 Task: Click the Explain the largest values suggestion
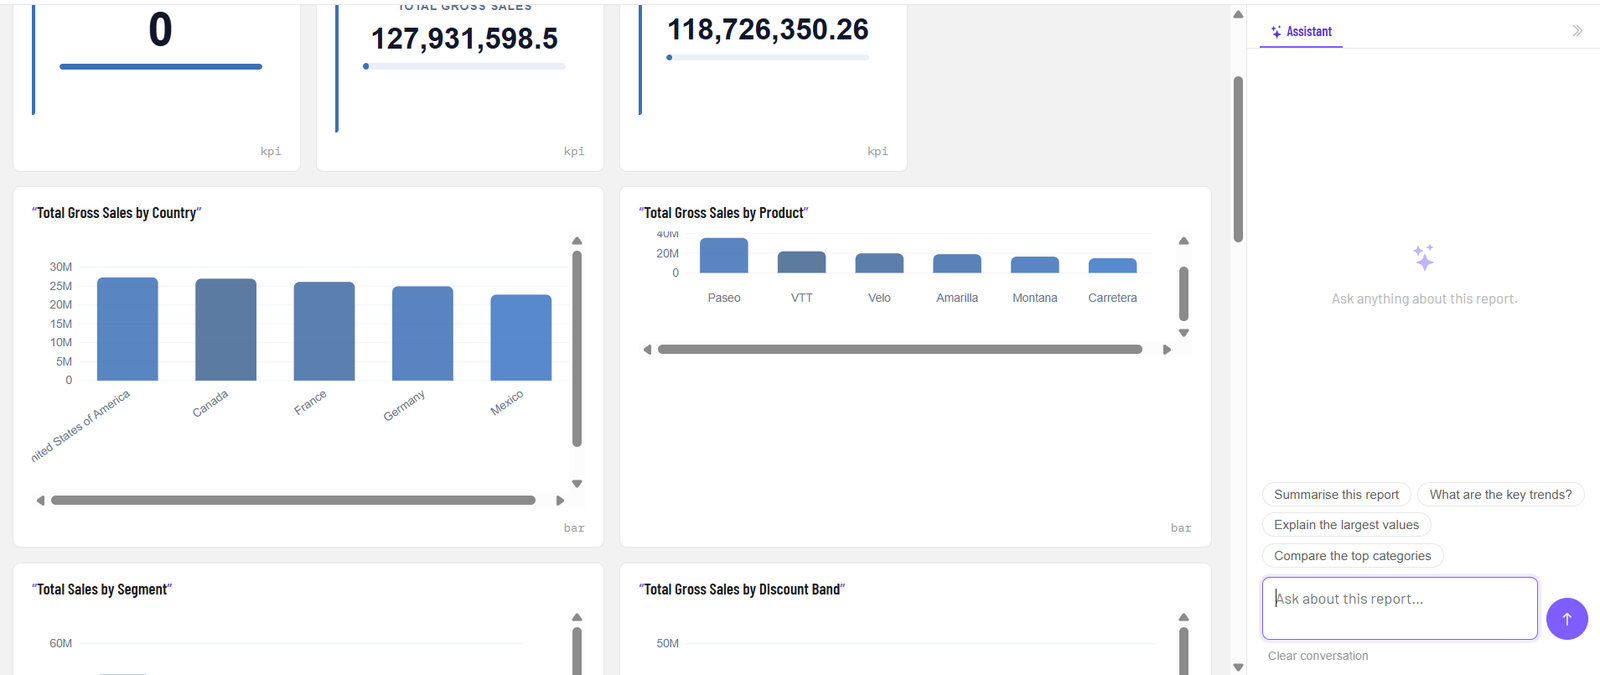coord(1346,524)
